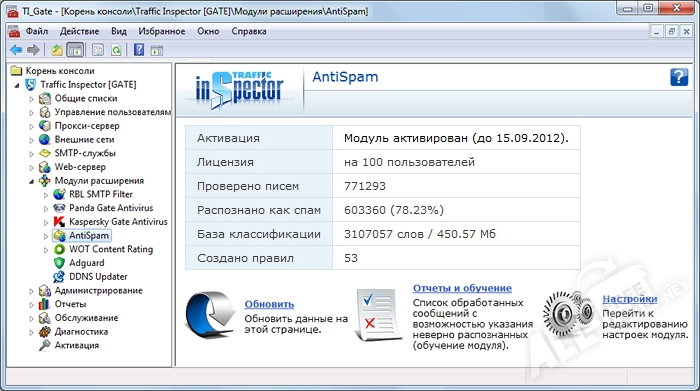Click the Show/Hide action pane icon

[x=157, y=50]
